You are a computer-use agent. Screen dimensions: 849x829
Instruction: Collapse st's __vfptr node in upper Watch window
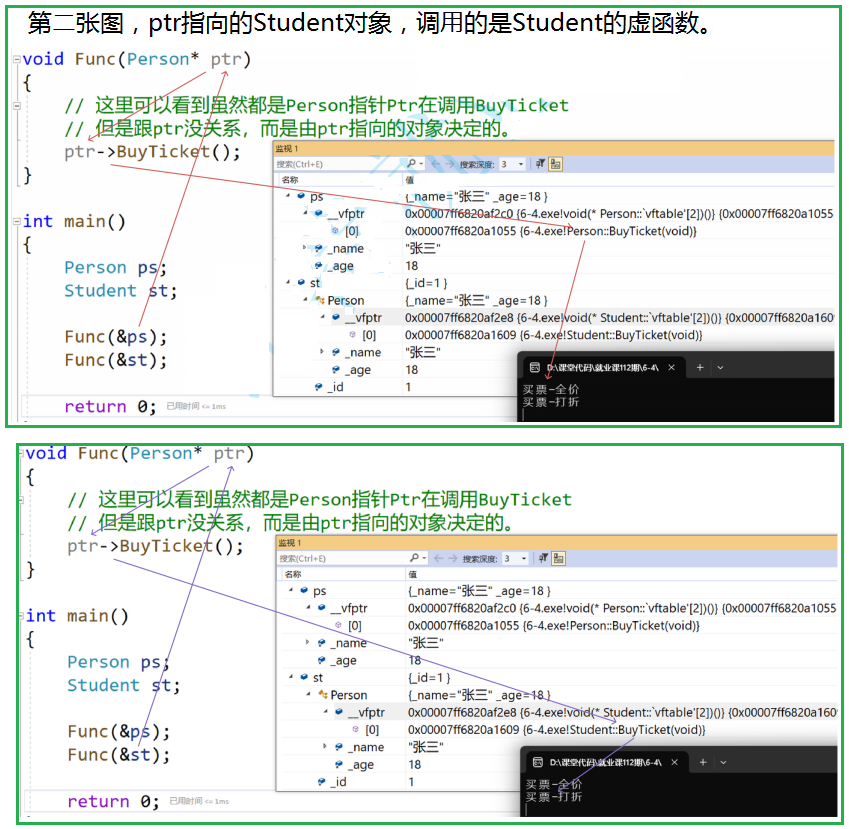point(323,317)
